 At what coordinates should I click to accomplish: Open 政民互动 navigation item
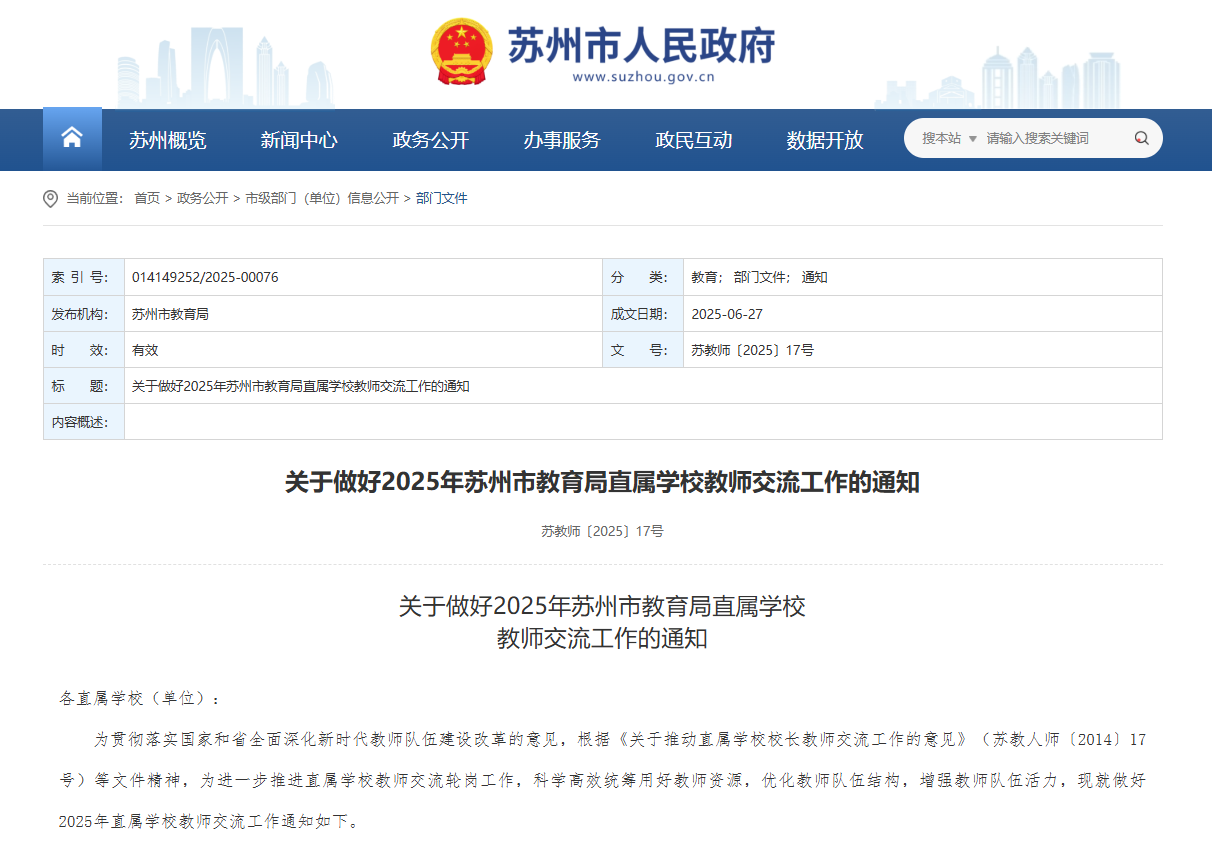pyautogui.click(x=693, y=140)
